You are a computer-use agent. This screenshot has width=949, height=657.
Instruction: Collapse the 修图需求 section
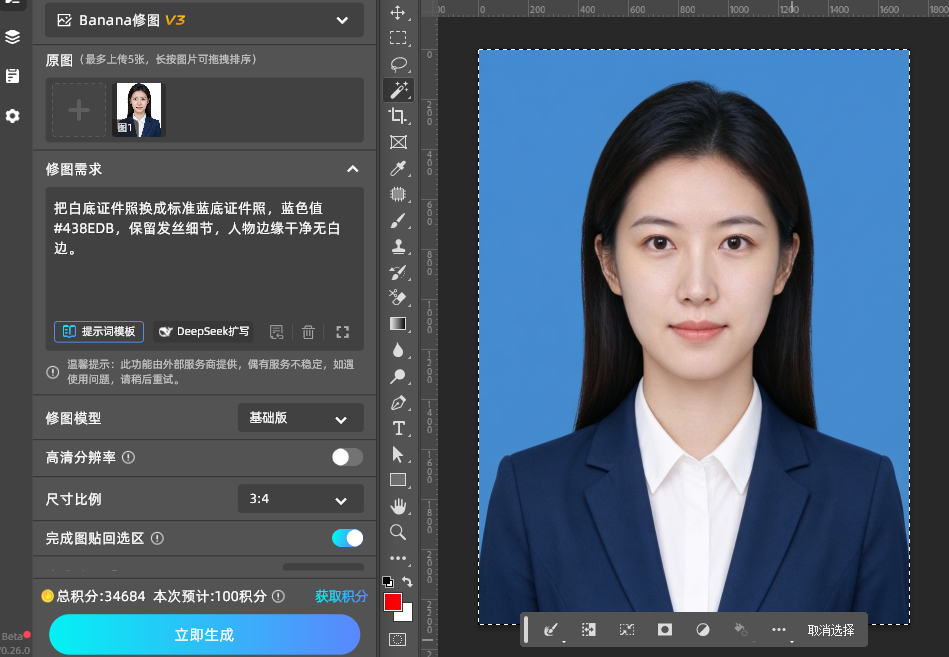(x=353, y=169)
